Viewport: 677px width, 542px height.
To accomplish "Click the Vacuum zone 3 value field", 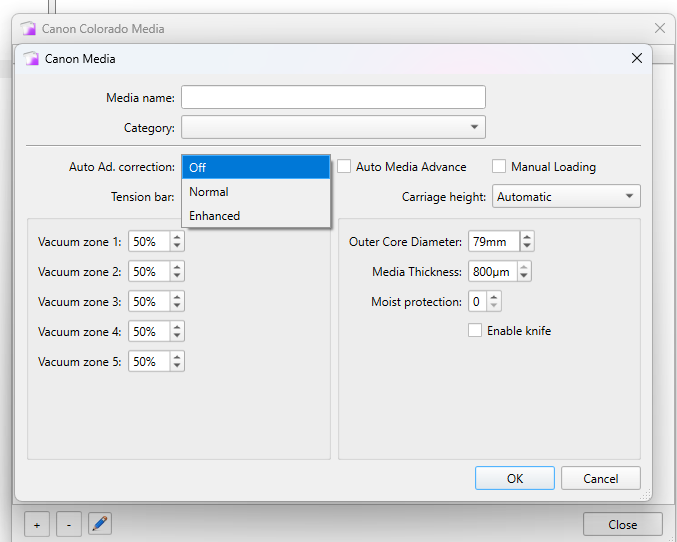I will coord(149,301).
